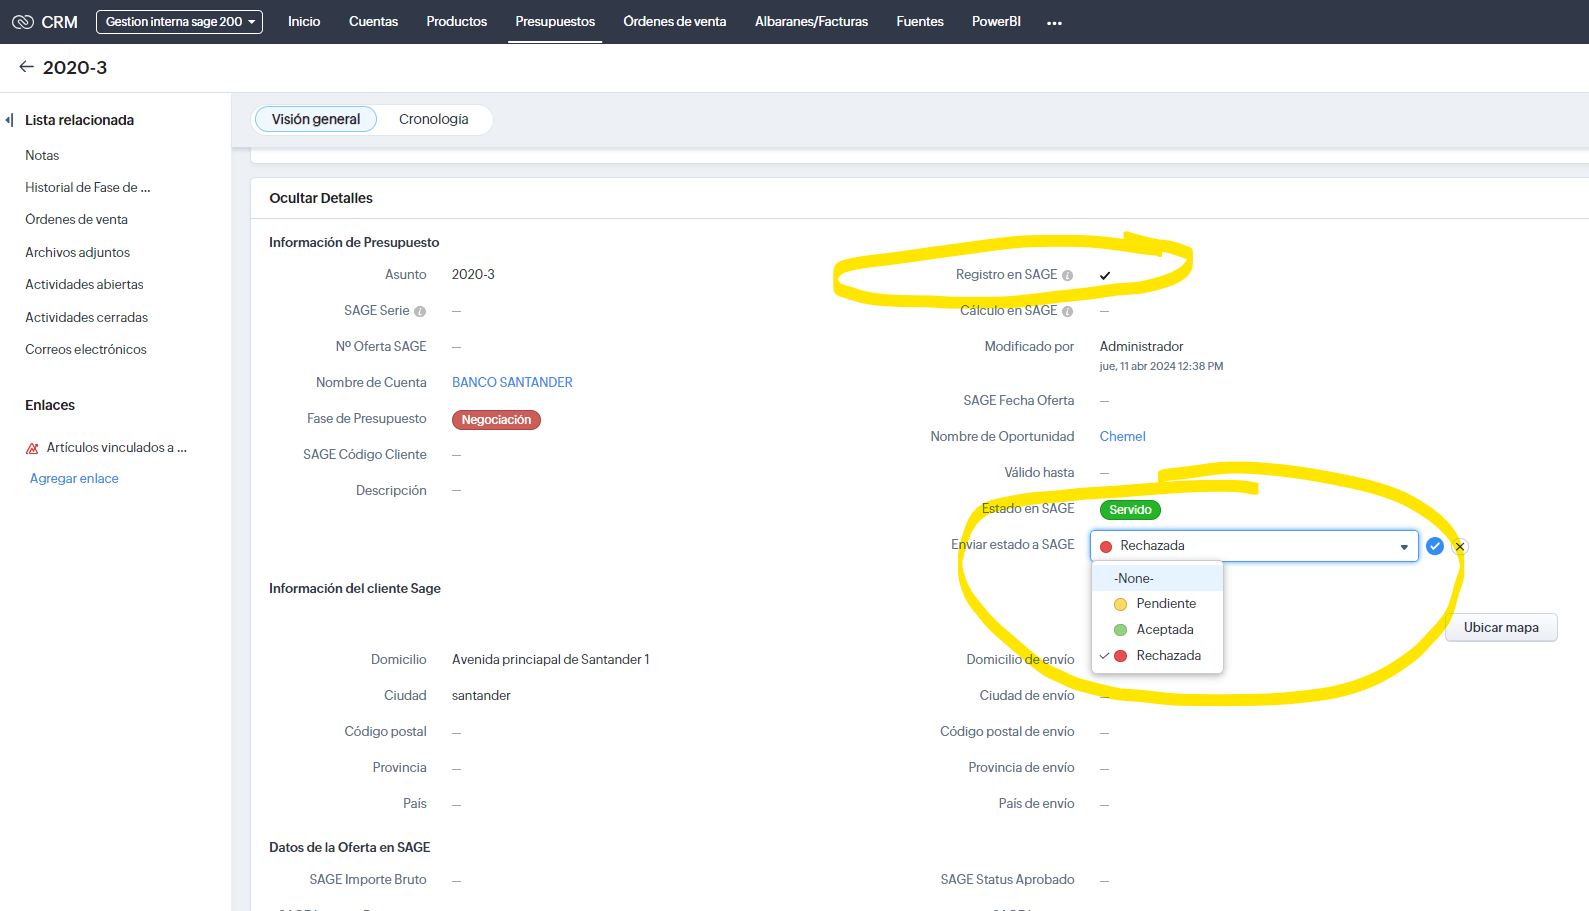Cancel the Enviar estado a SAGE edit
Viewport: 1589px width, 911px height.
(x=1460, y=546)
